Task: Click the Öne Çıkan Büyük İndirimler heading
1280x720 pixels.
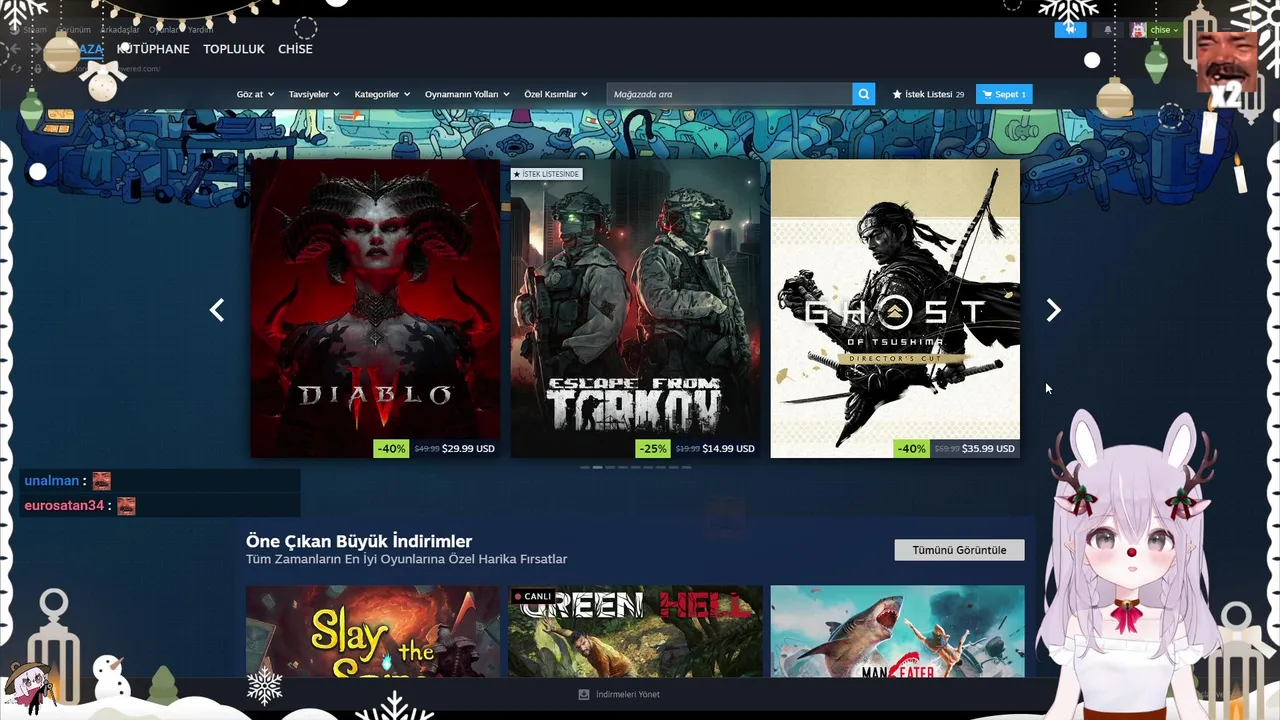Action: point(359,541)
